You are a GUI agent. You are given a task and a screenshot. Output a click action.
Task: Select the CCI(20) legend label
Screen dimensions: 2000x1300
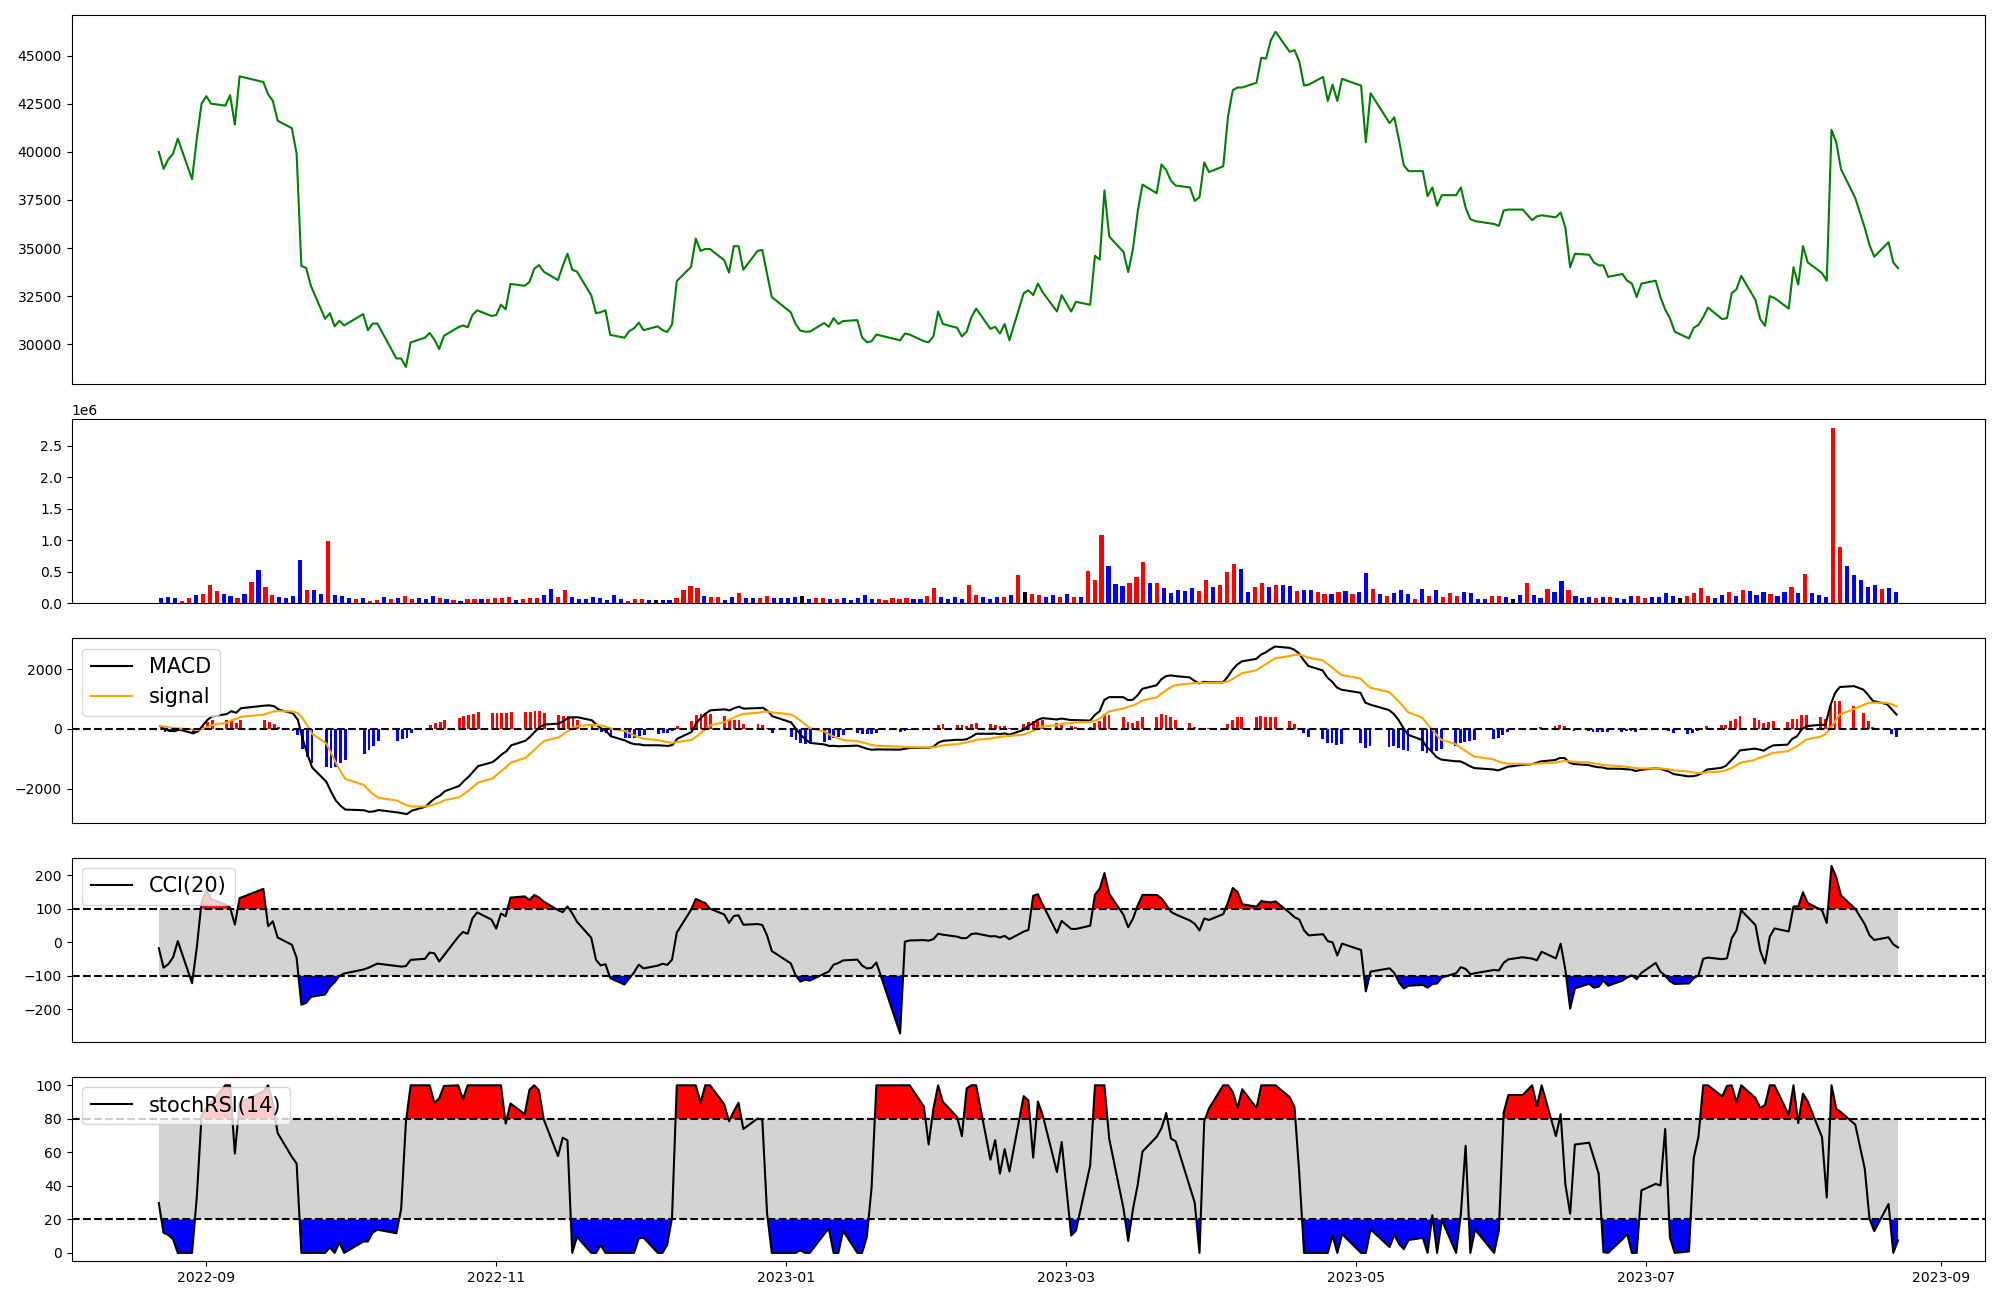pos(187,885)
